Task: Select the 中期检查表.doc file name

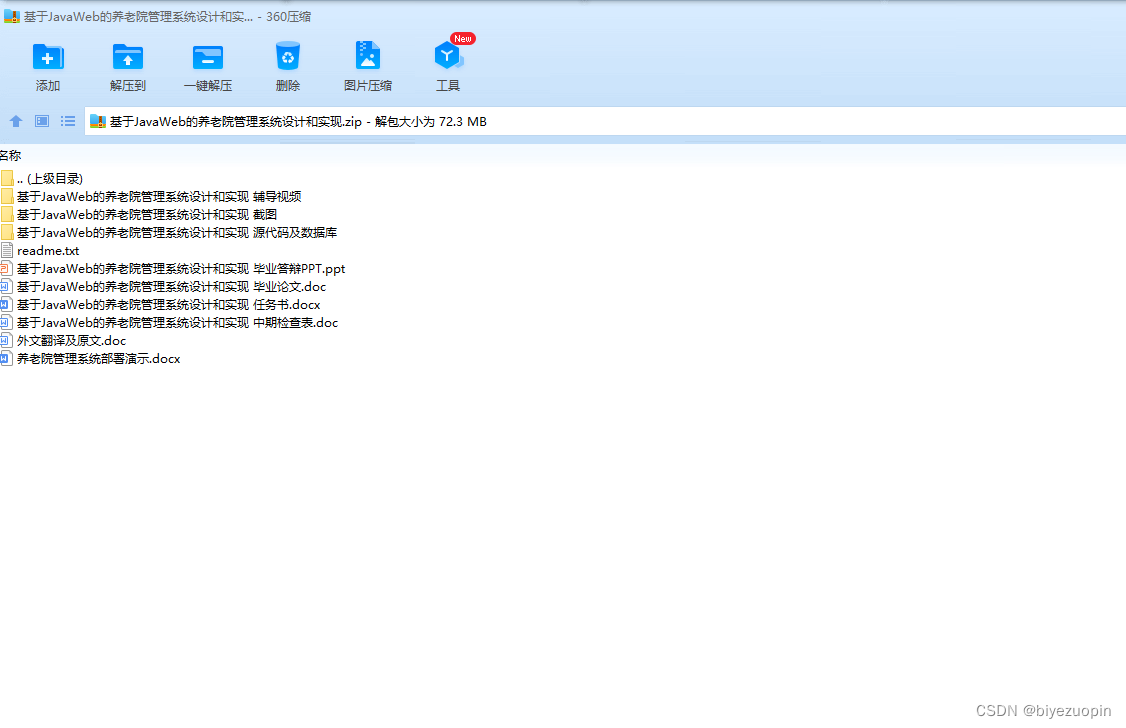Action: 177,322
